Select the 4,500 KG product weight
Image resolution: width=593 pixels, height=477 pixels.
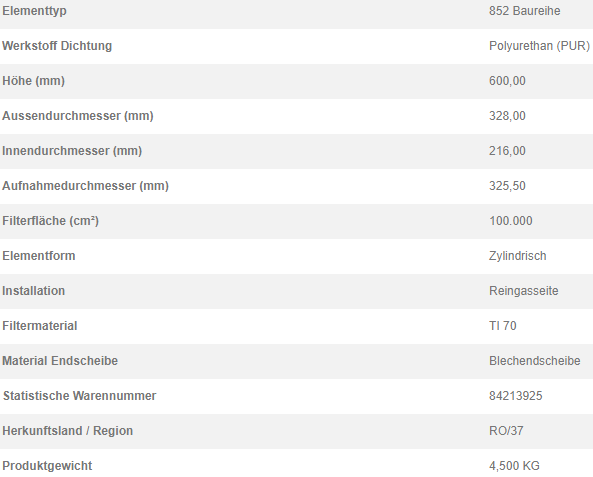click(x=514, y=466)
